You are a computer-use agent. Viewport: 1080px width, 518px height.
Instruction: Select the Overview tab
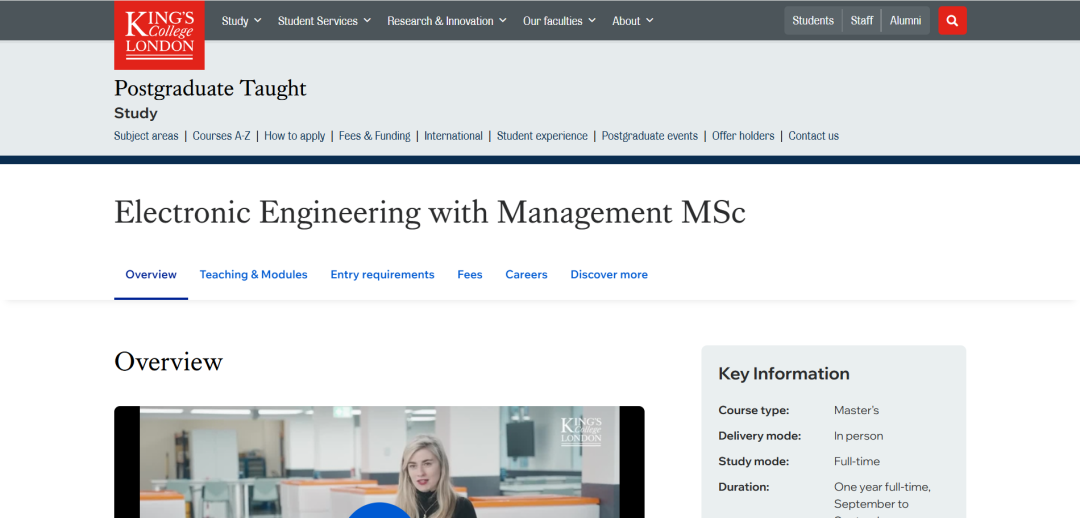(x=151, y=274)
